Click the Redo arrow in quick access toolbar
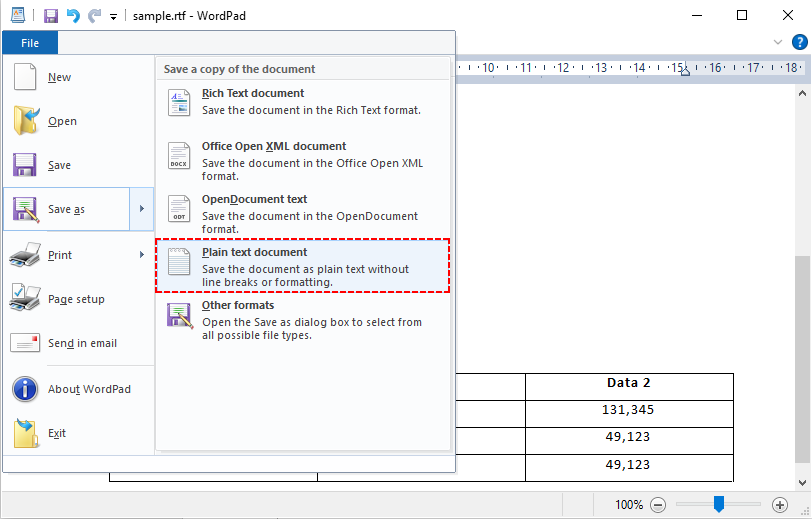The image size is (812, 519). click(x=94, y=16)
